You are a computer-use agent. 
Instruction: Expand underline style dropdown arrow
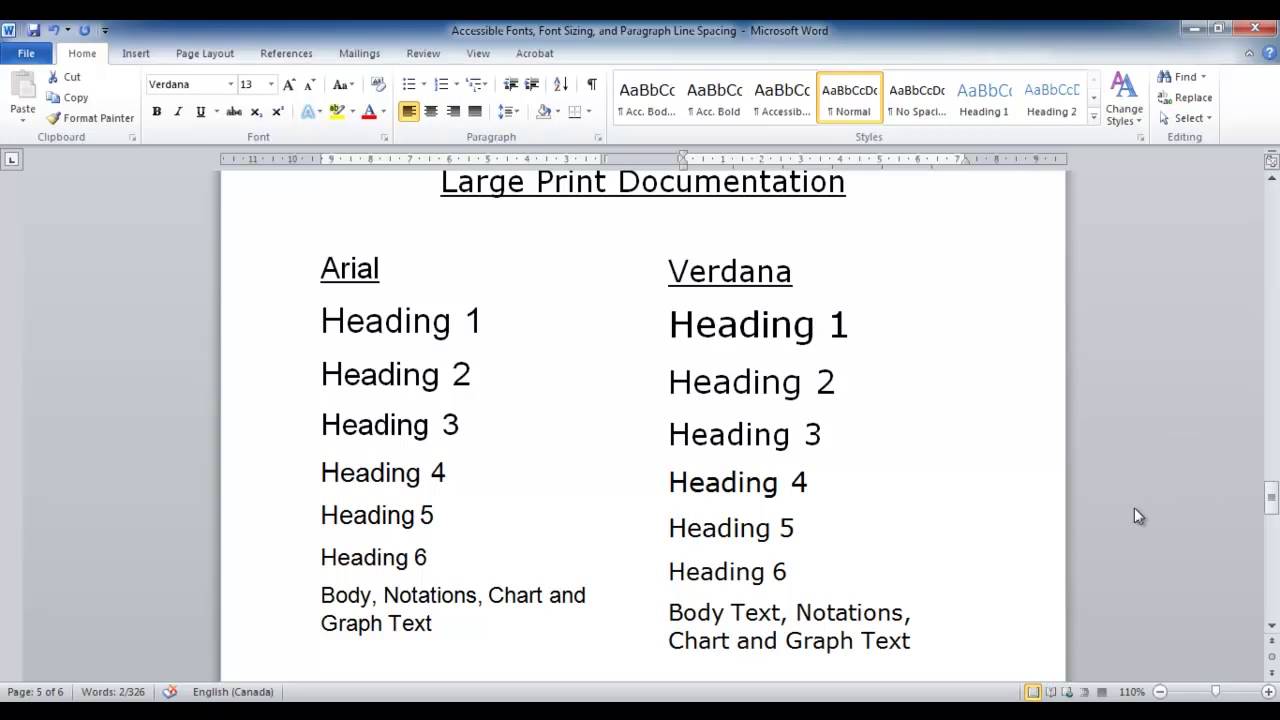216,112
